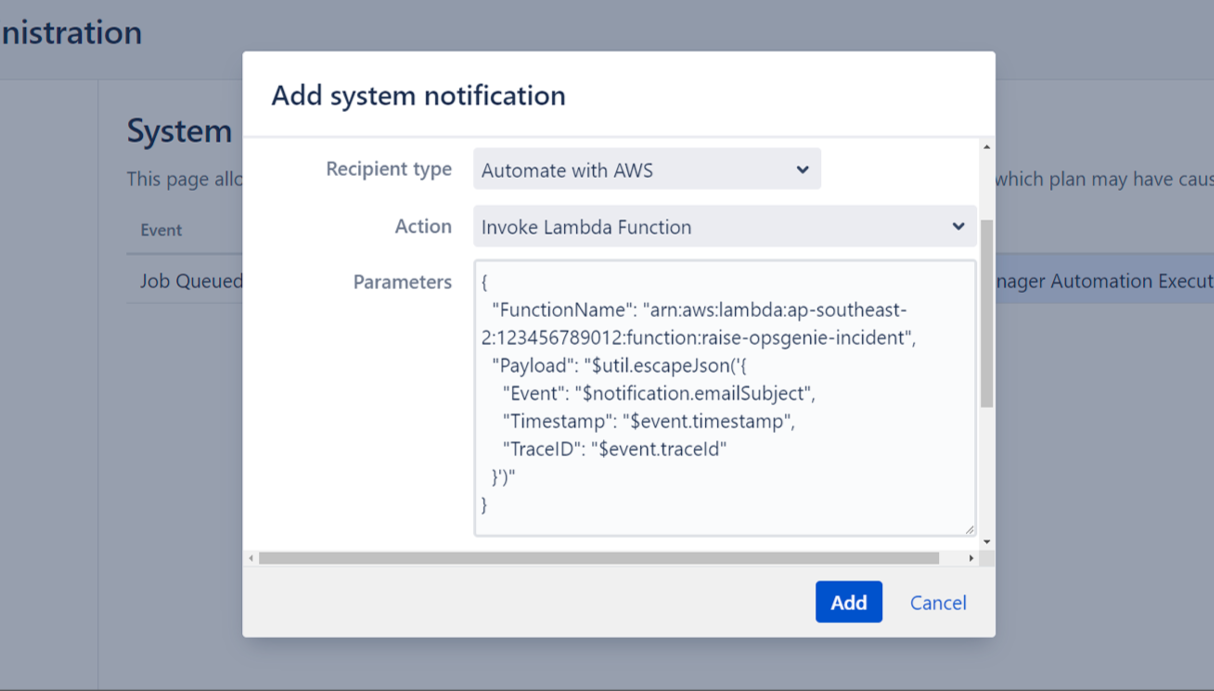Click the 'Recipient type' field label
Viewport: 1214px width, 691px height.
[388, 169]
